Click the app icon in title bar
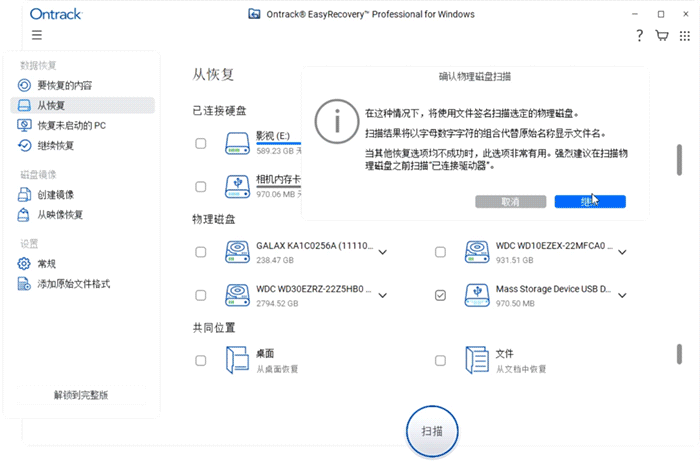 [254, 14]
